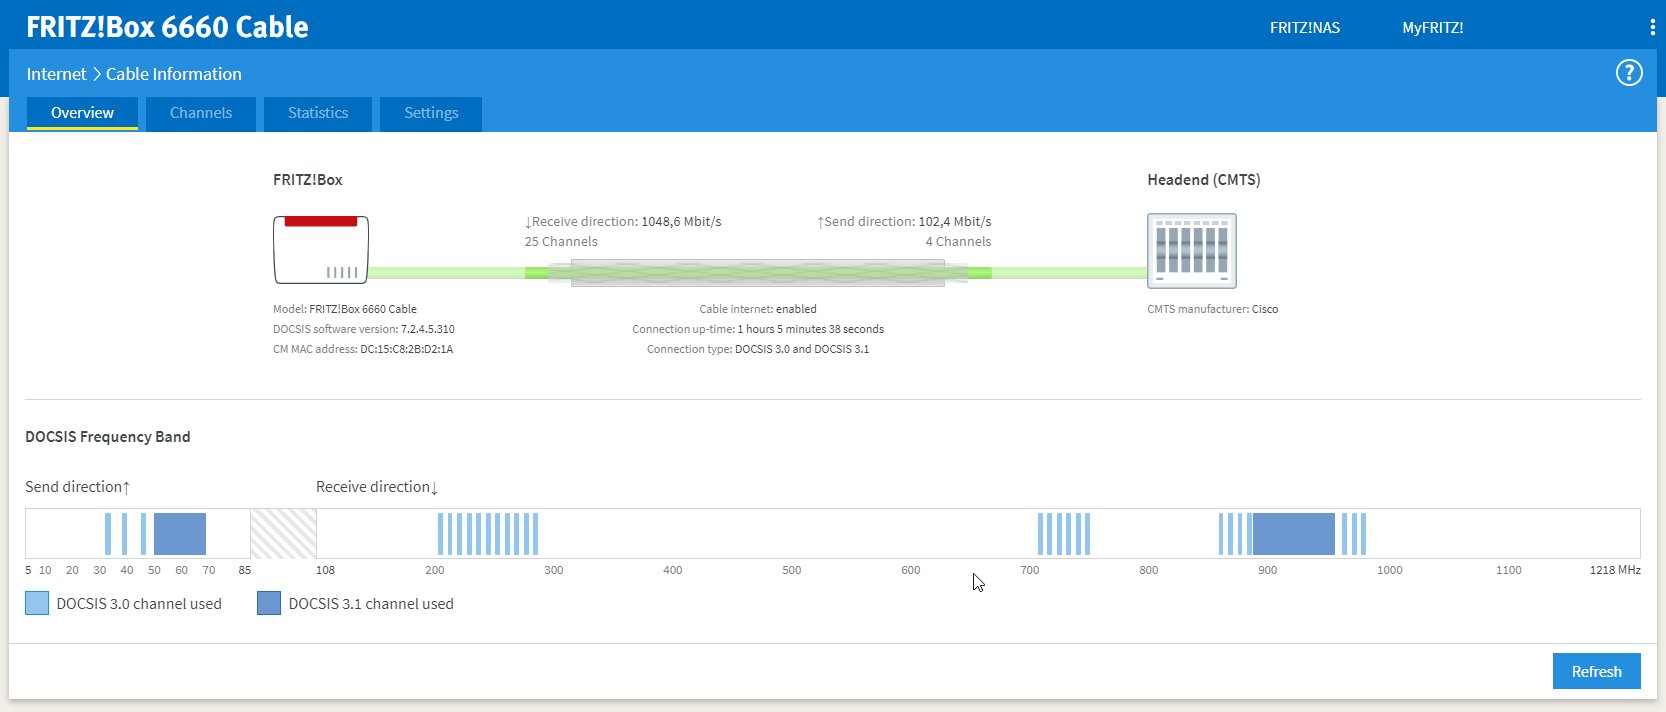Click the DOCSIS 3.1 upstream channel block
This screenshot has width=1666, height=712.
(x=180, y=534)
